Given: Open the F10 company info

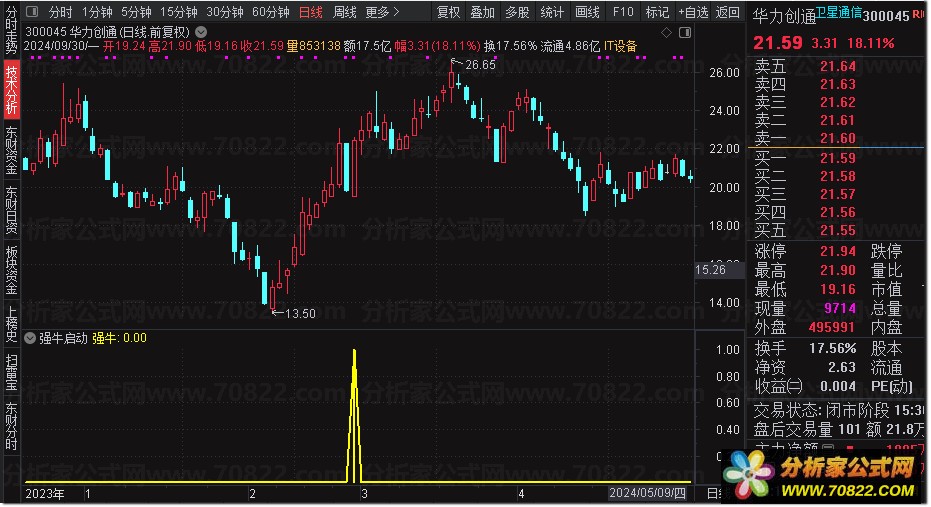Looking at the screenshot, I should (623, 12).
